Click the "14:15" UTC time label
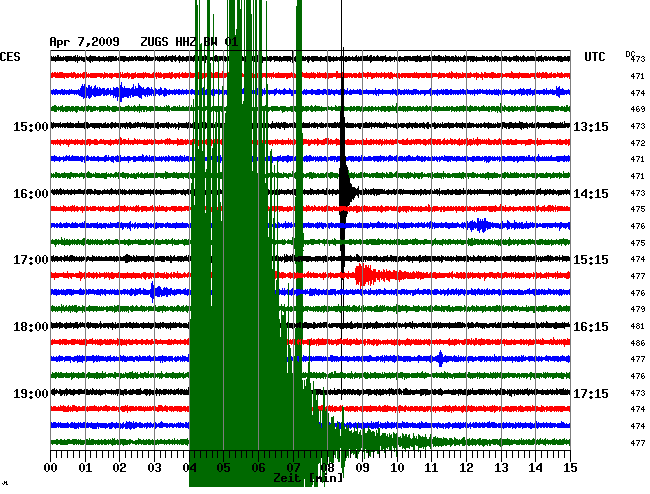 (x=591, y=194)
